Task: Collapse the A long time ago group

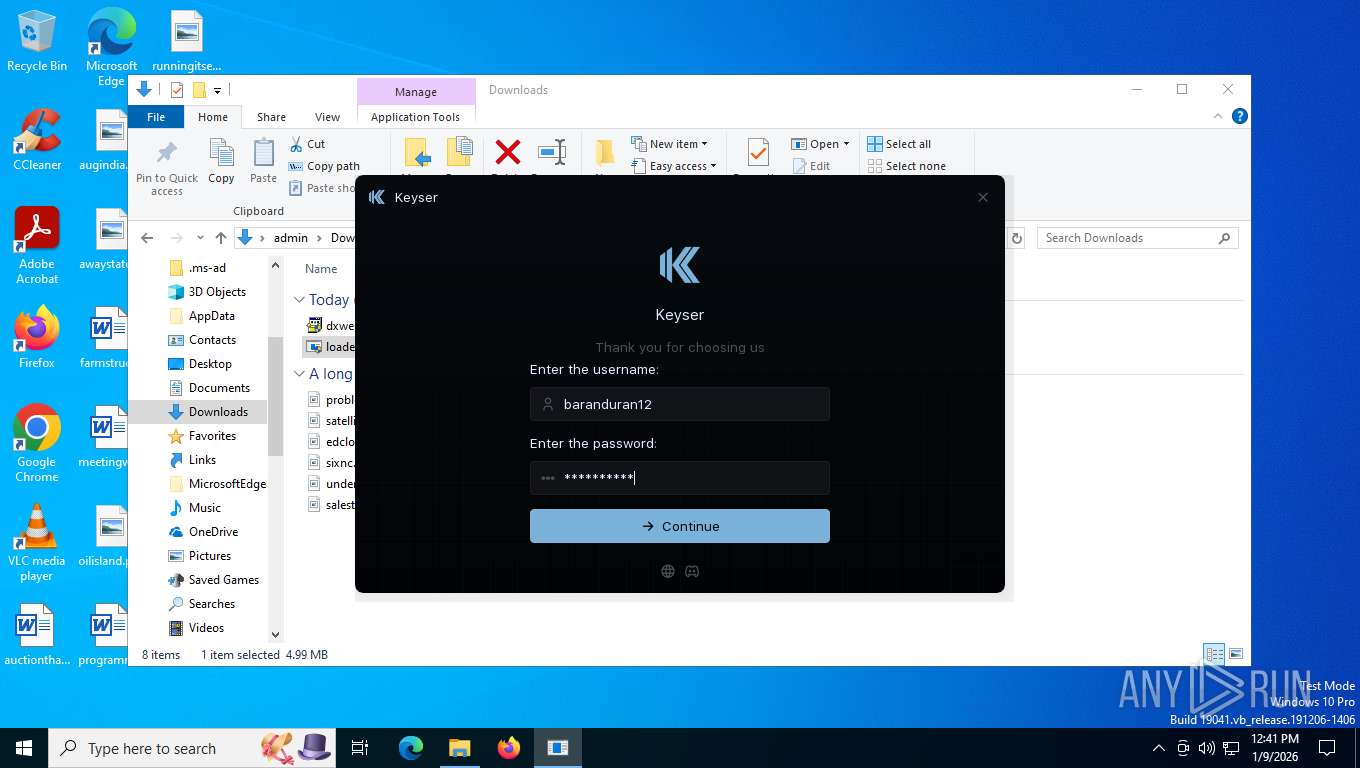Action: coord(299,374)
